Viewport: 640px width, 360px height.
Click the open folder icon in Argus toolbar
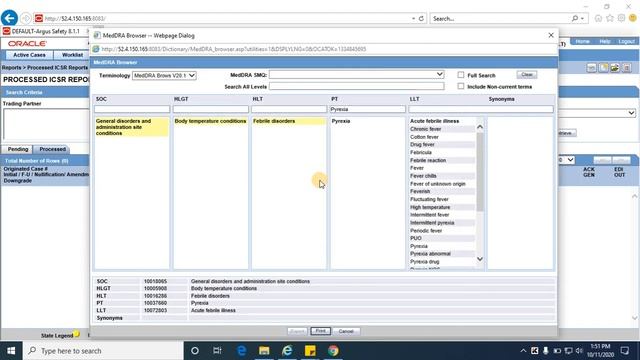[x=615, y=68]
